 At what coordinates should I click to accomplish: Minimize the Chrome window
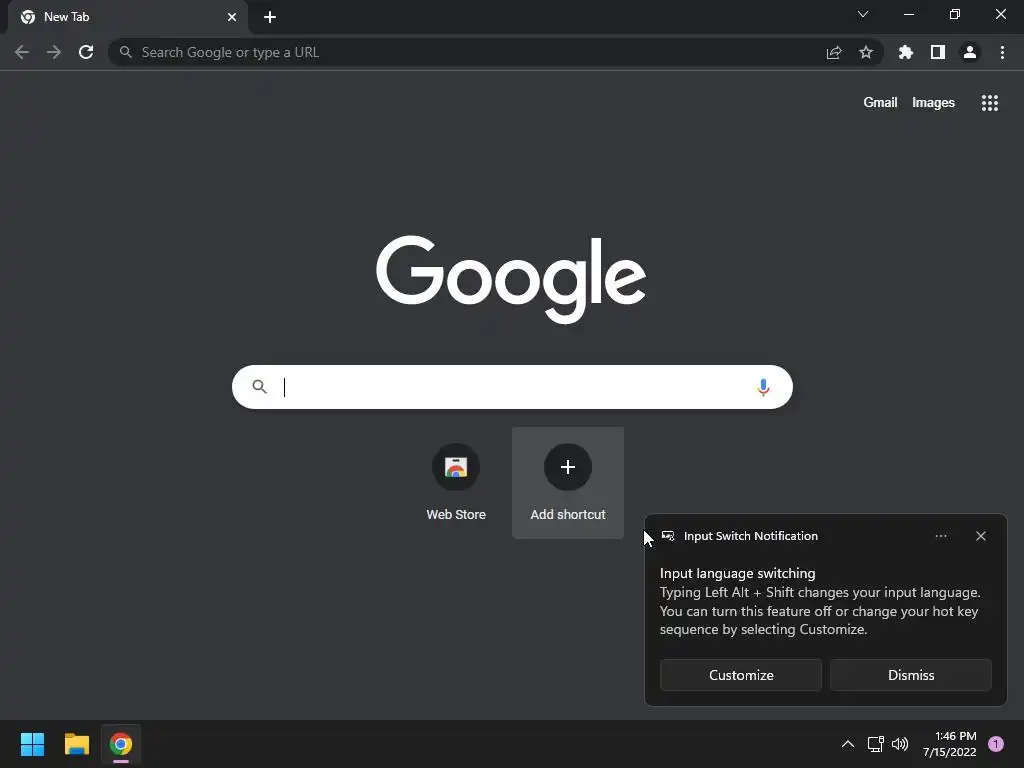(x=909, y=14)
